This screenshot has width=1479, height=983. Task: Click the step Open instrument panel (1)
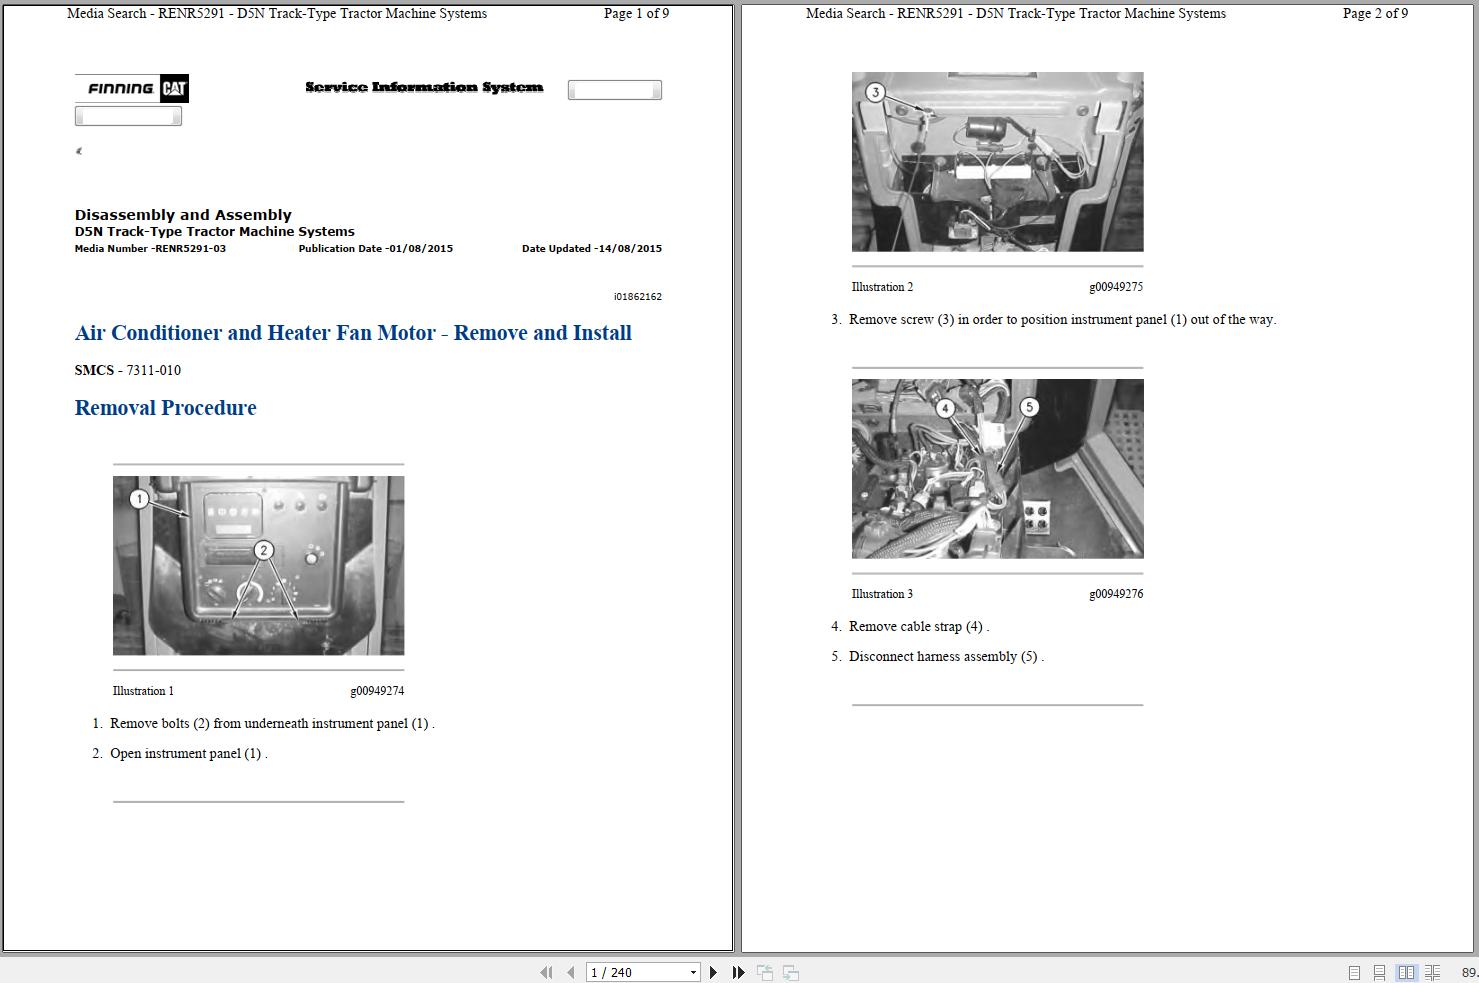(x=189, y=754)
